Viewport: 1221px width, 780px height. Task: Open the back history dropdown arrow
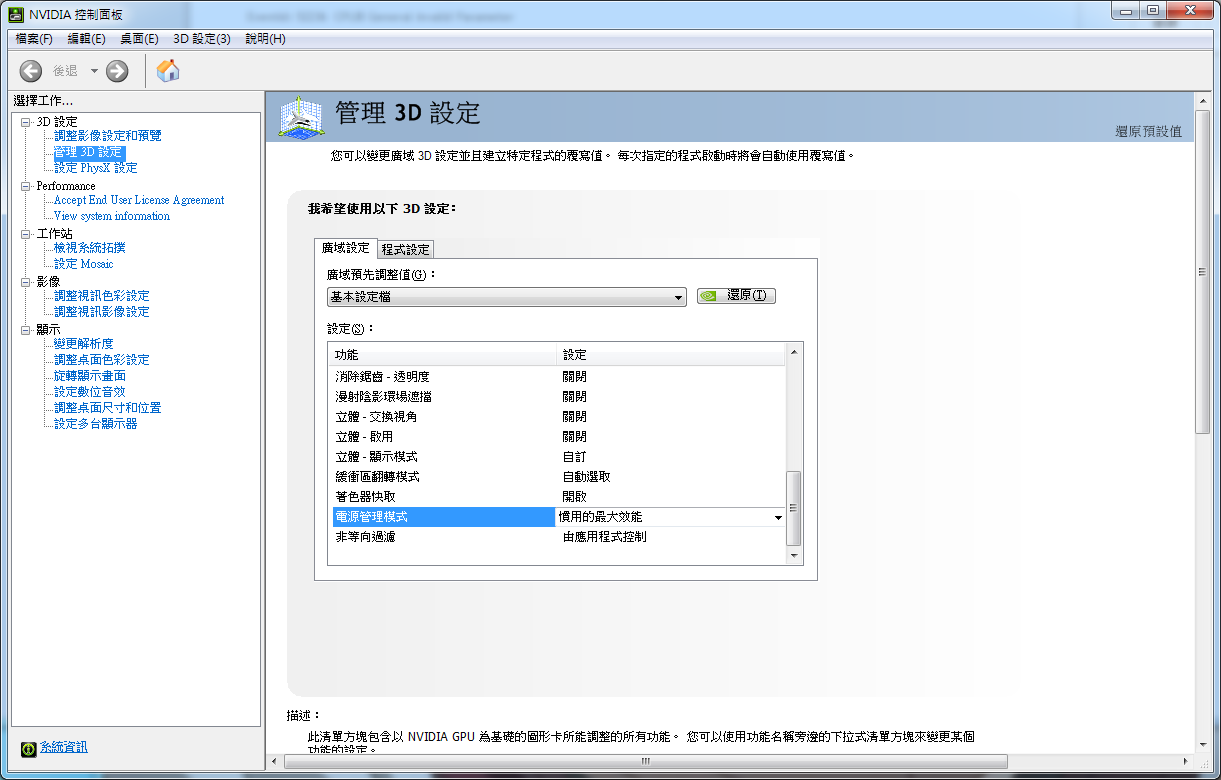coord(94,71)
